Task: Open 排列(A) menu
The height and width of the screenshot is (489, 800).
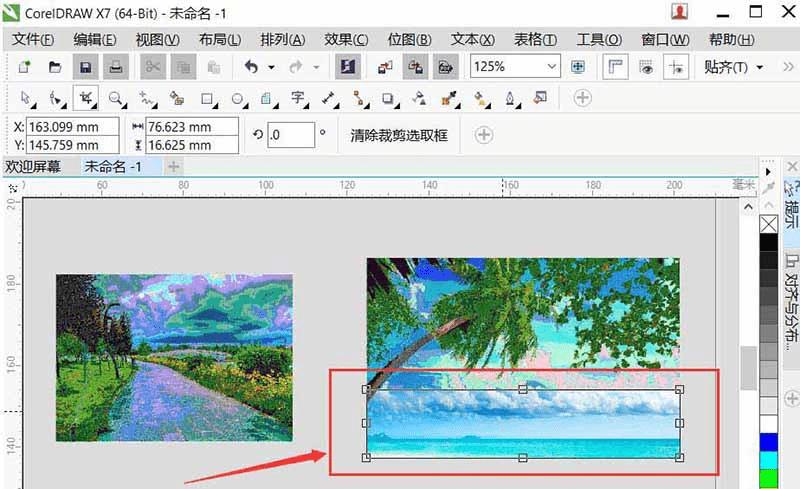Action: [283, 40]
